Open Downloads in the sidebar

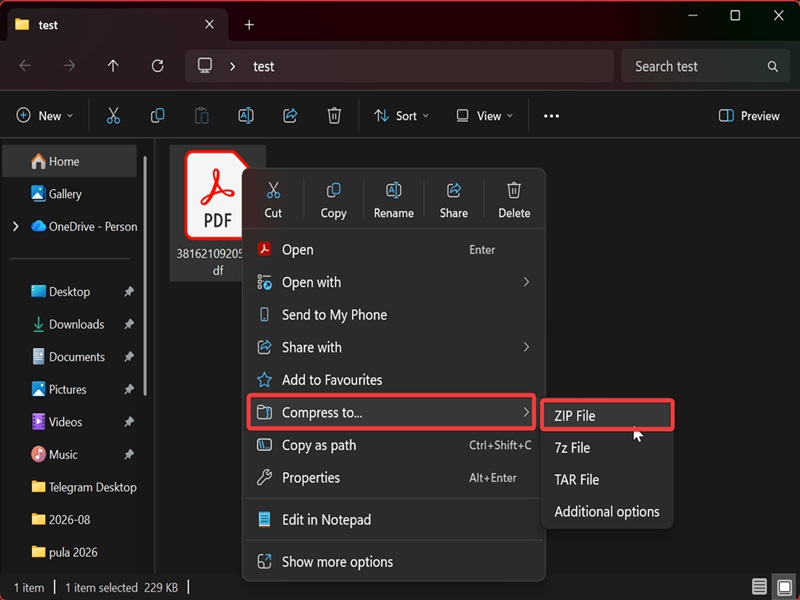tap(77, 324)
